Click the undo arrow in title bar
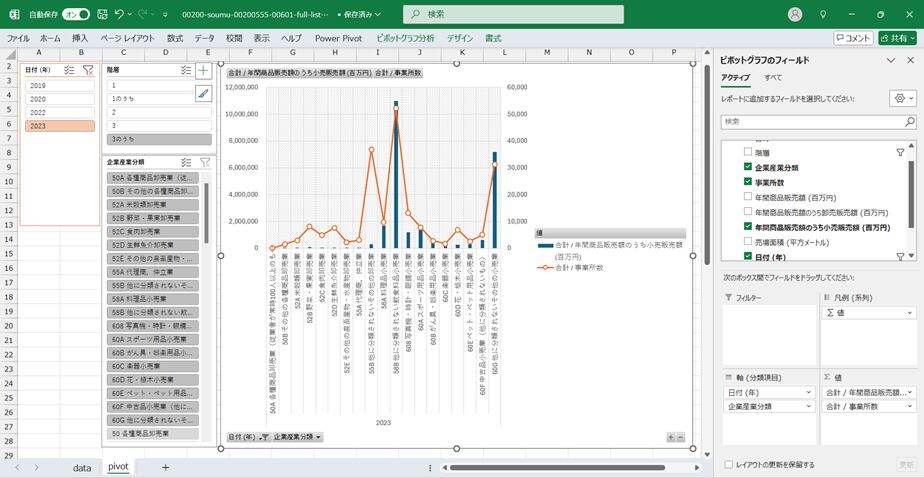 [x=120, y=15]
